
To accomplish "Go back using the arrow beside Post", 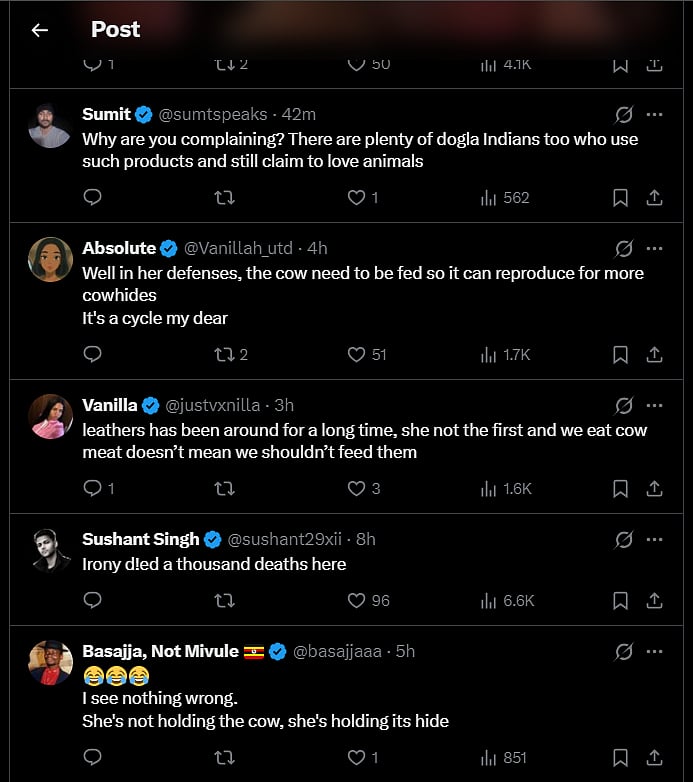I will pos(39,30).
